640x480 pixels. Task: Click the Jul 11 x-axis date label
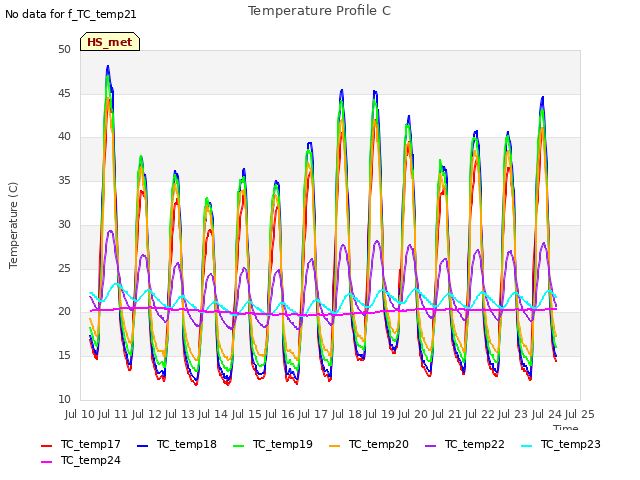click(113, 414)
